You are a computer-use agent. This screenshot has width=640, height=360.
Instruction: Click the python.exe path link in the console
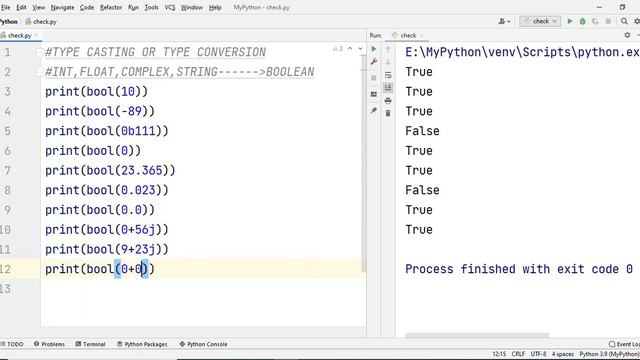pos(522,52)
